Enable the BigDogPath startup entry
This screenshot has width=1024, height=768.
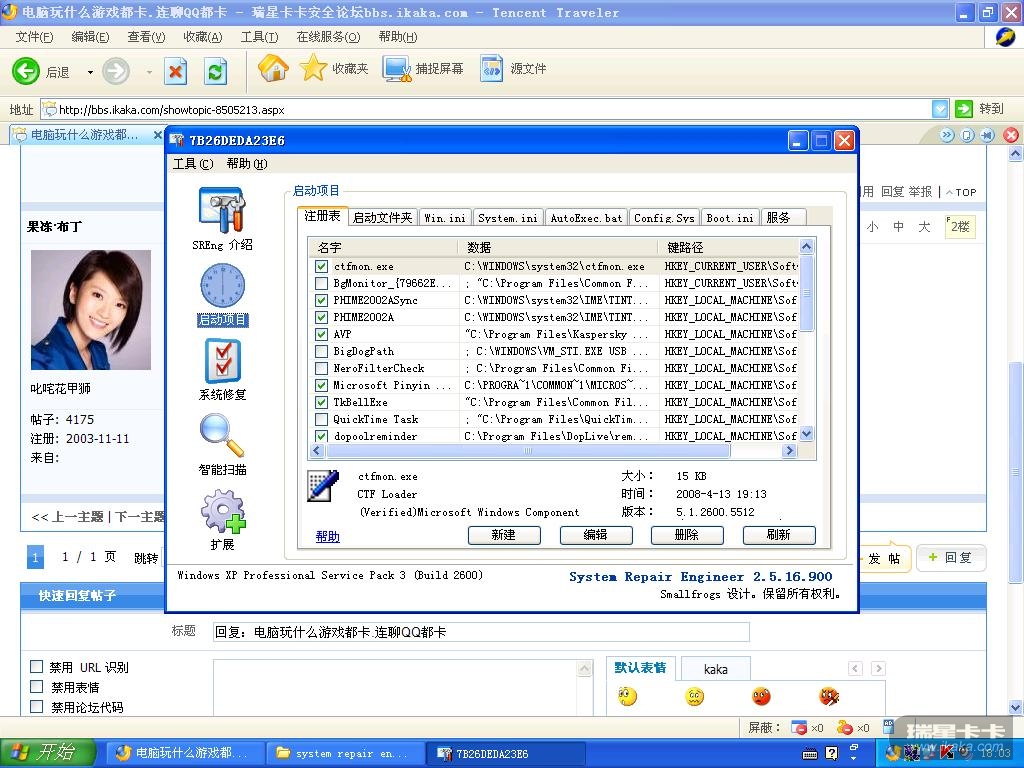coord(321,352)
